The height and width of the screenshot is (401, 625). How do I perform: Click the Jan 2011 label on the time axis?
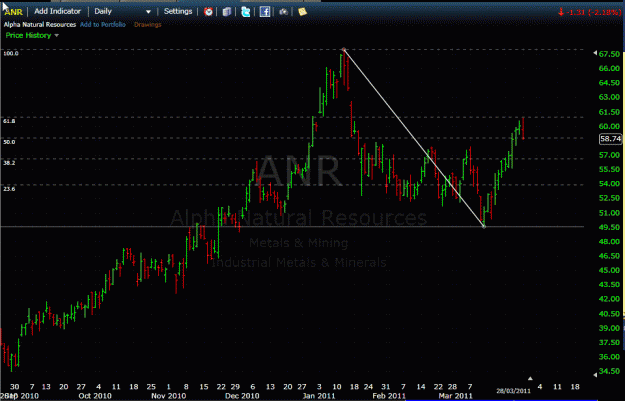[x=319, y=396]
